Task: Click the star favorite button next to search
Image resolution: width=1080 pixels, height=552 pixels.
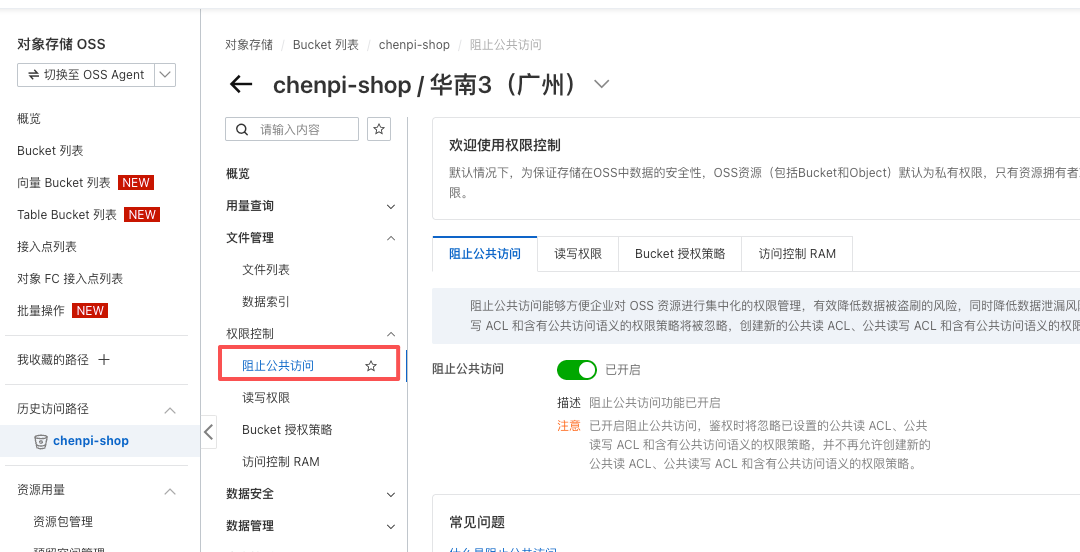Action: (x=379, y=129)
